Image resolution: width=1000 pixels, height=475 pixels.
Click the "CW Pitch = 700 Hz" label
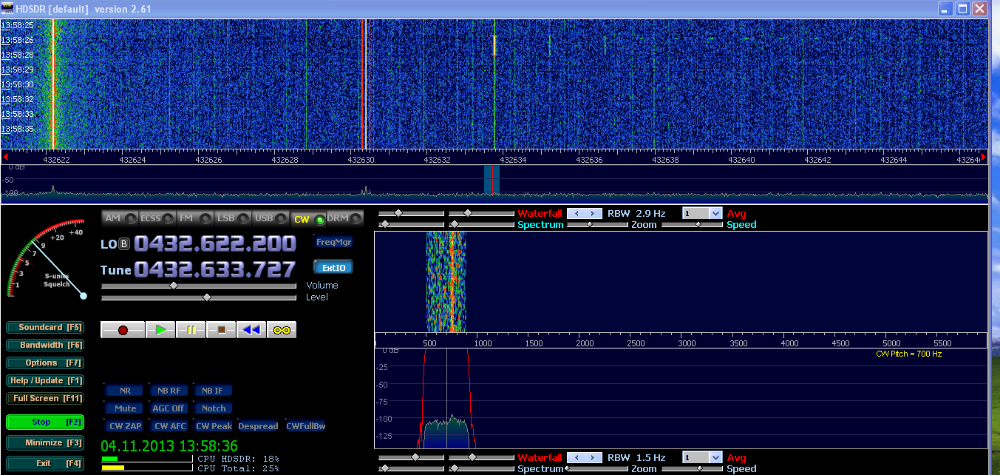(x=909, y=354)
